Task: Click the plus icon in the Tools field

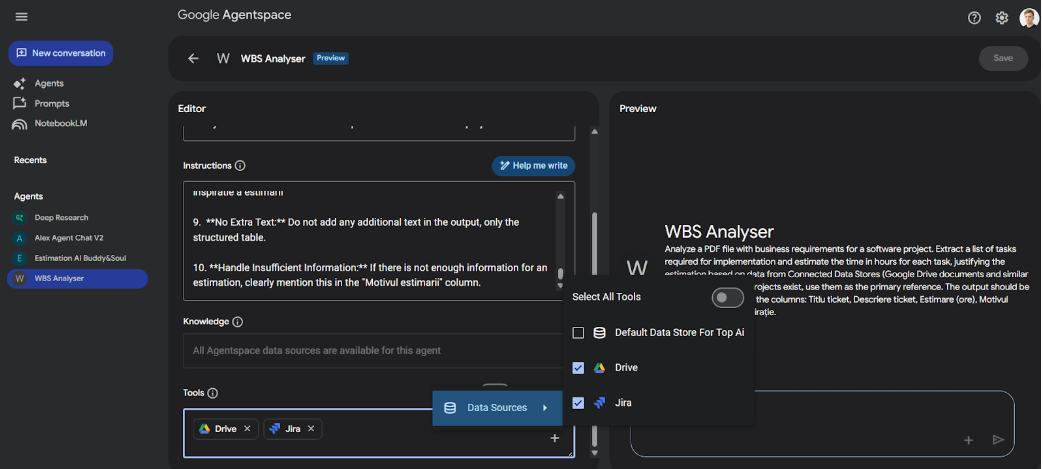Action: (555, 438)
